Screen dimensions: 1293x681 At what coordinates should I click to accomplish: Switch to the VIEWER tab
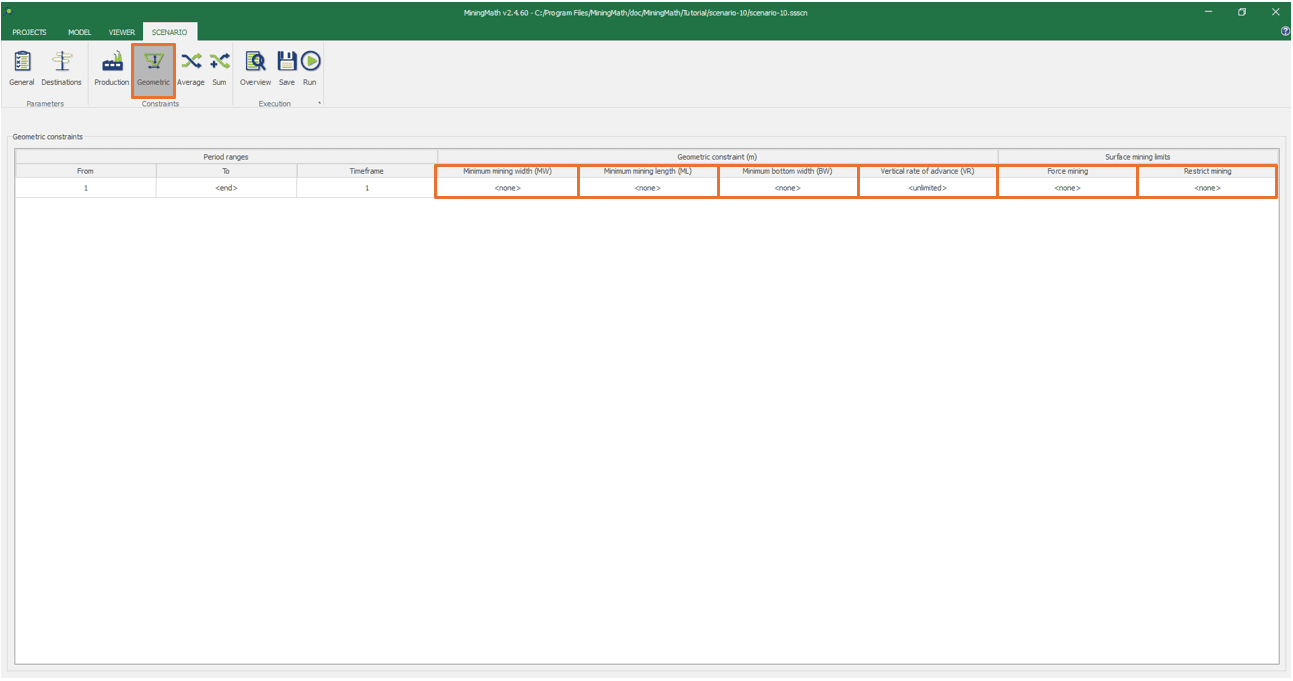click(x=121, y=32)
